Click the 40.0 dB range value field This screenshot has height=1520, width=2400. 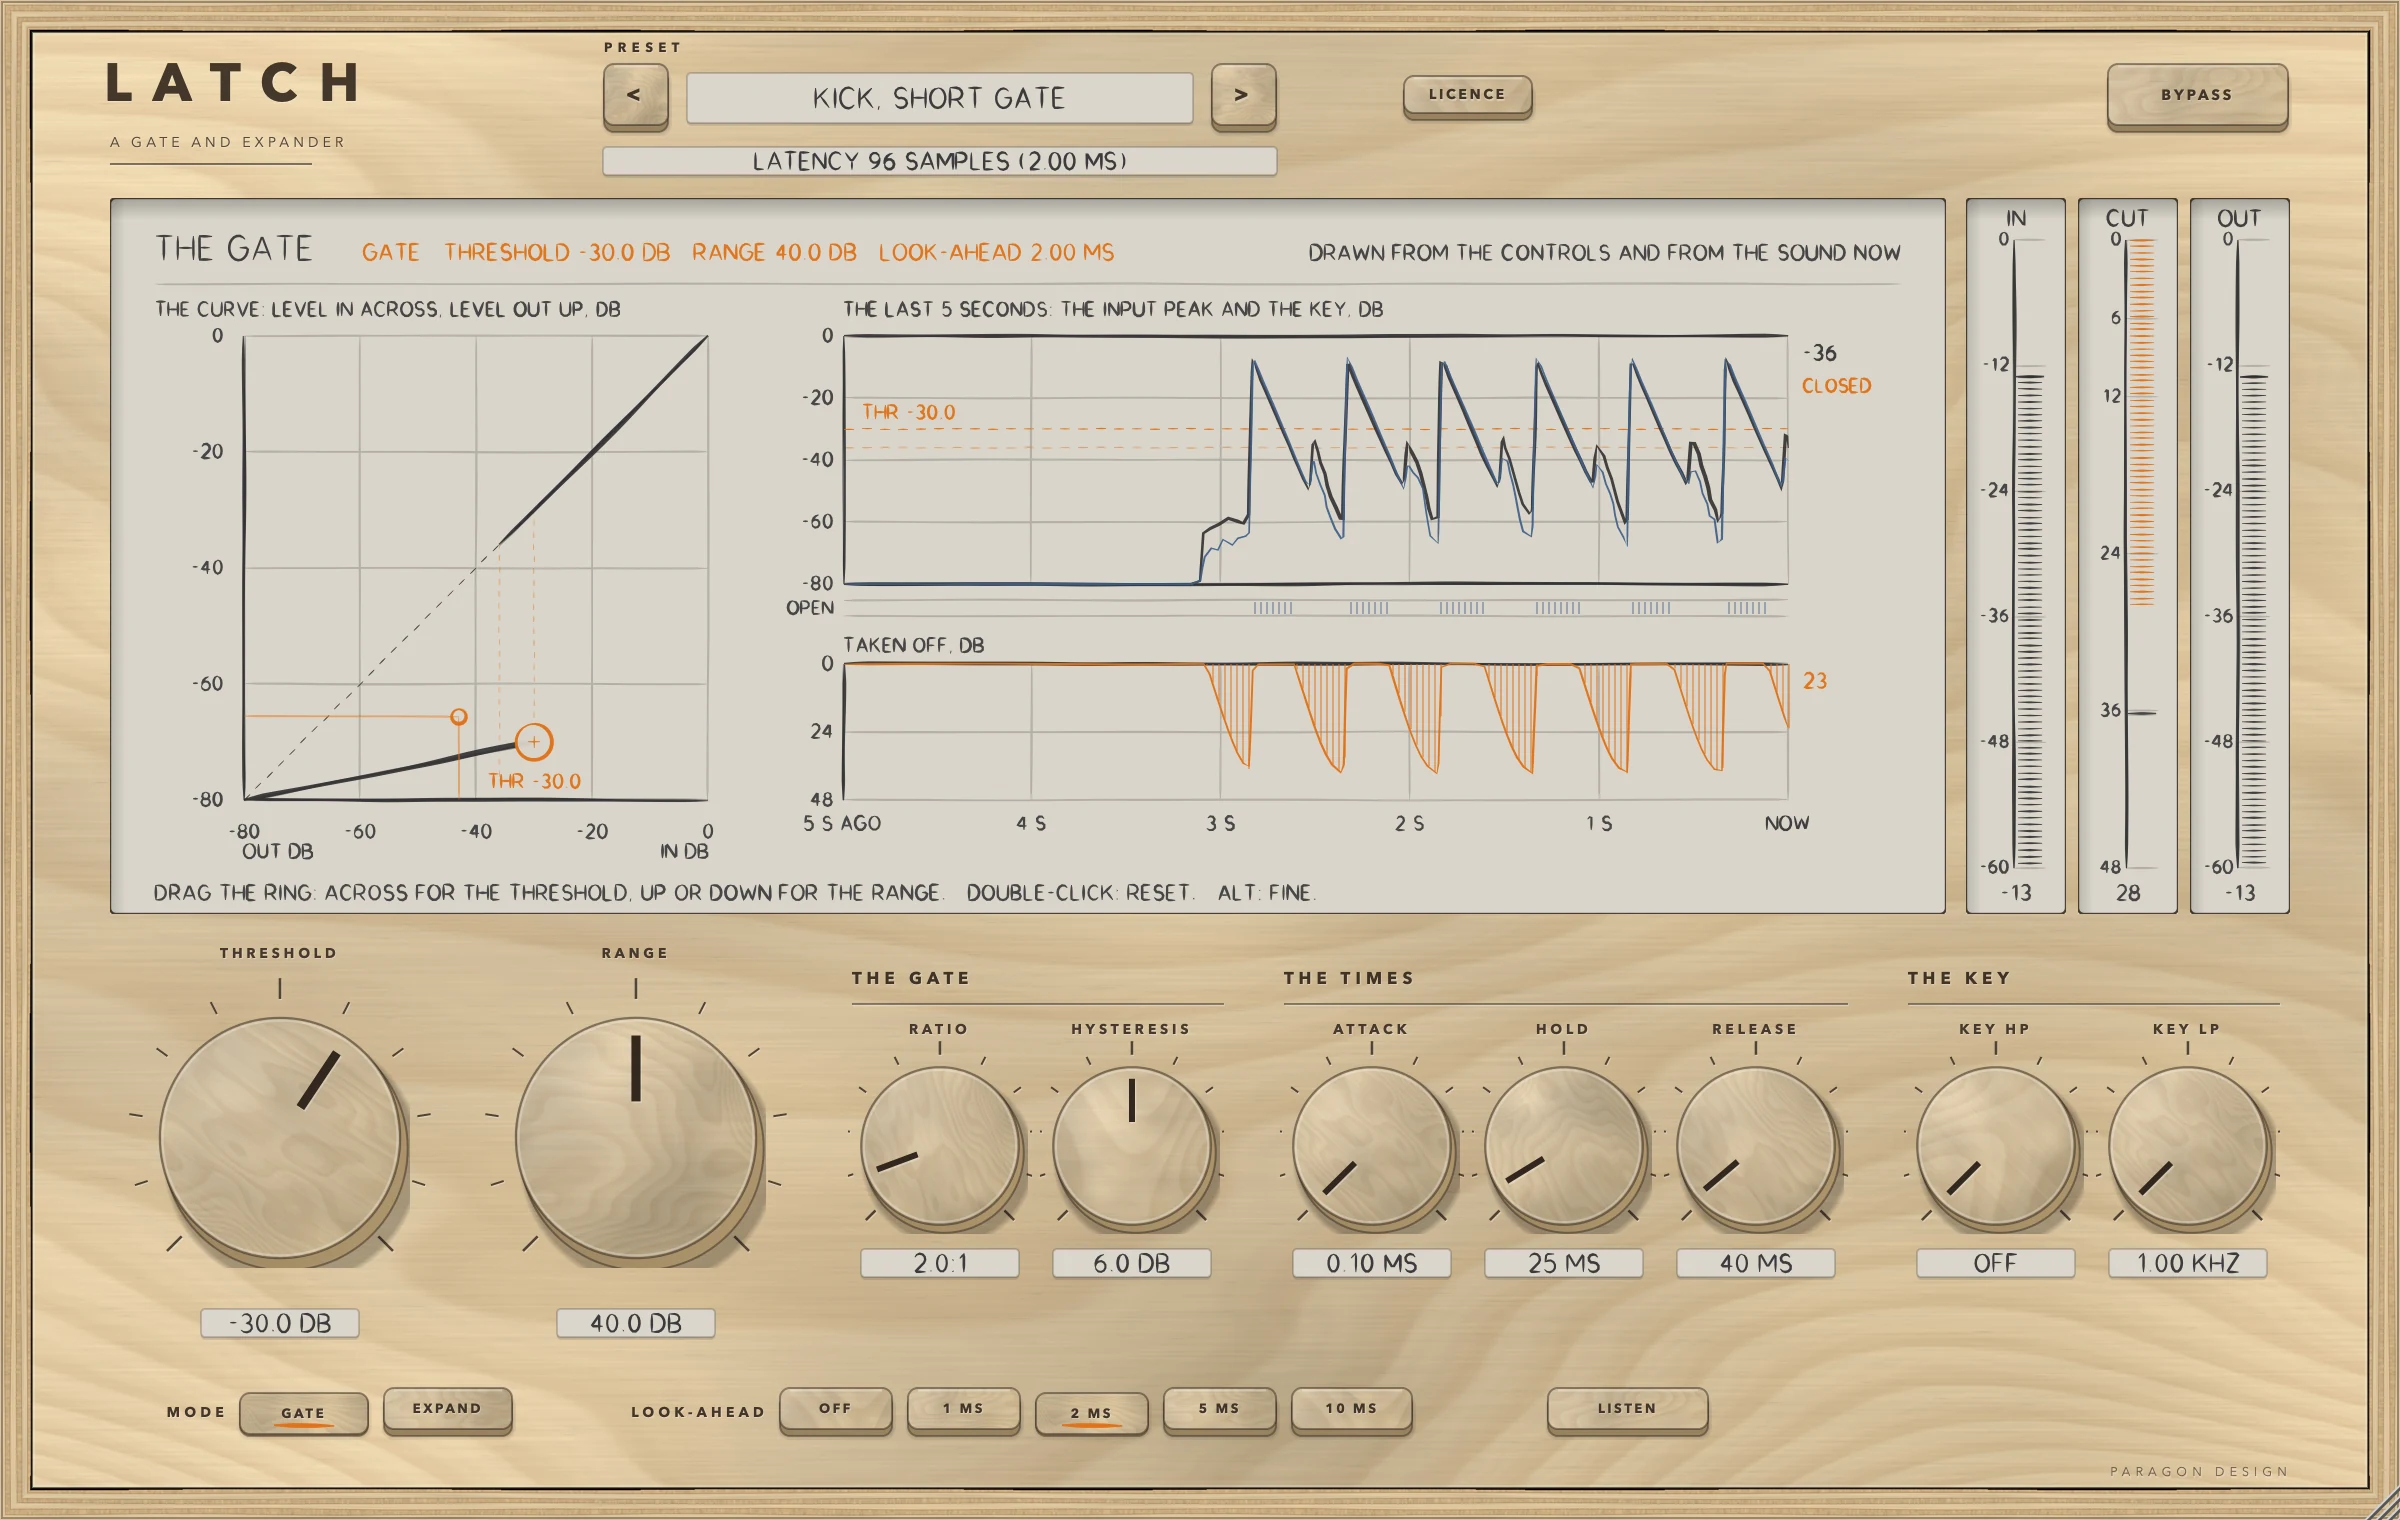click(x=636, y=1323)
